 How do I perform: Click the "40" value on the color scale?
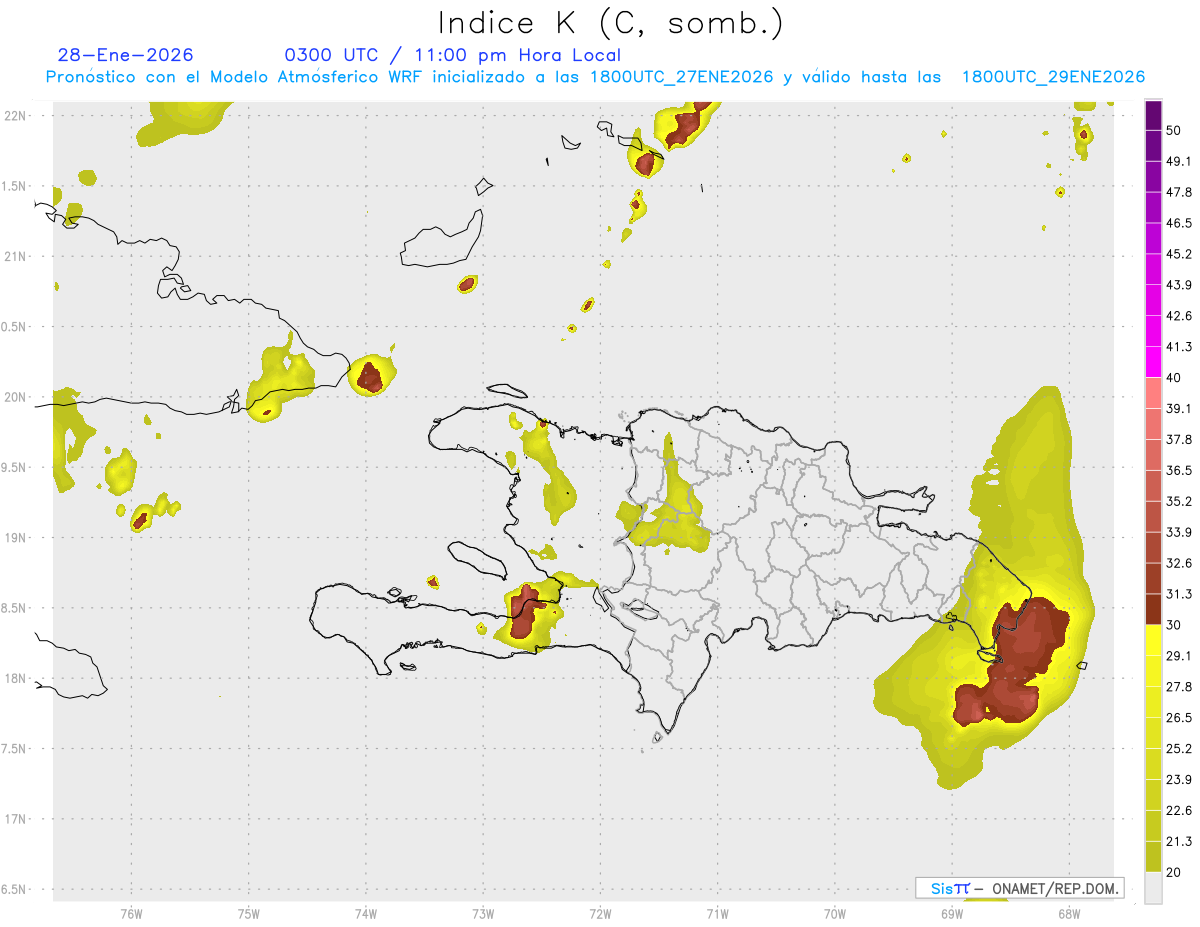pyautogui.click(x=1176, y=378)
